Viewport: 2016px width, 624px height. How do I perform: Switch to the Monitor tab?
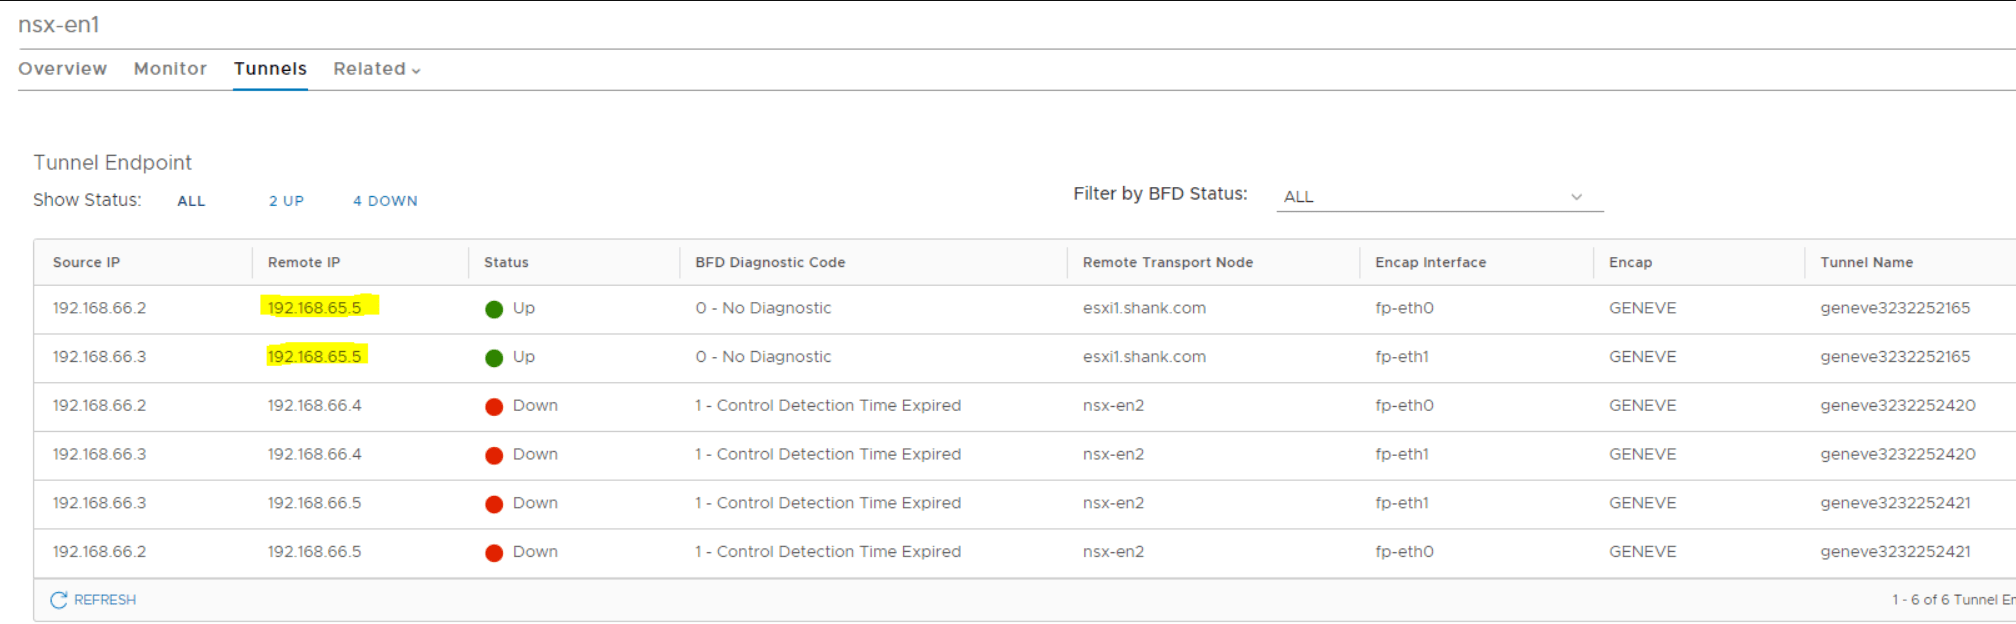[x=170, y=69]
